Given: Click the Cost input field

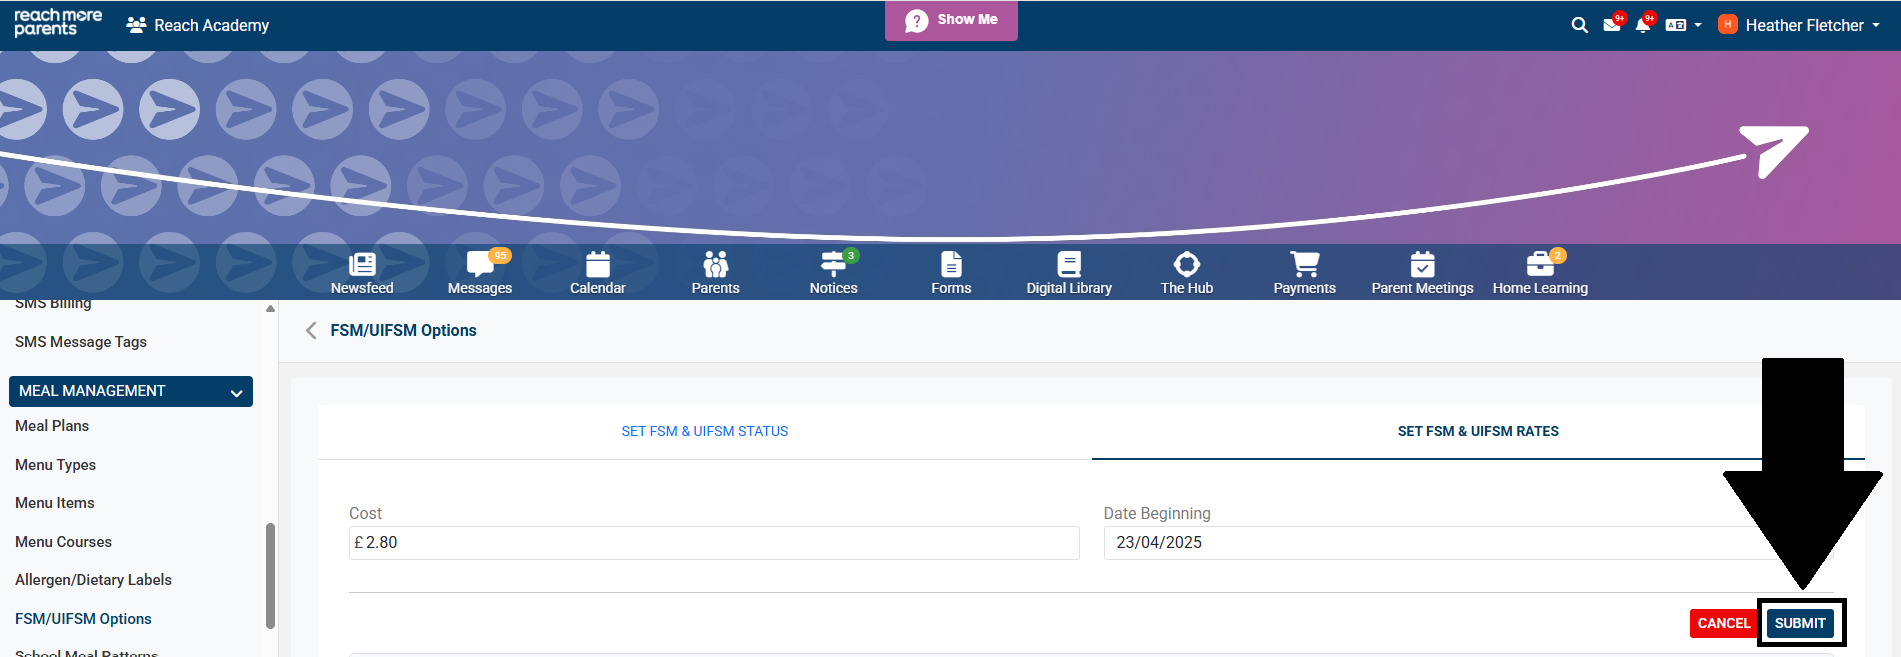Looking at the screenshot, I should (714, 543).
